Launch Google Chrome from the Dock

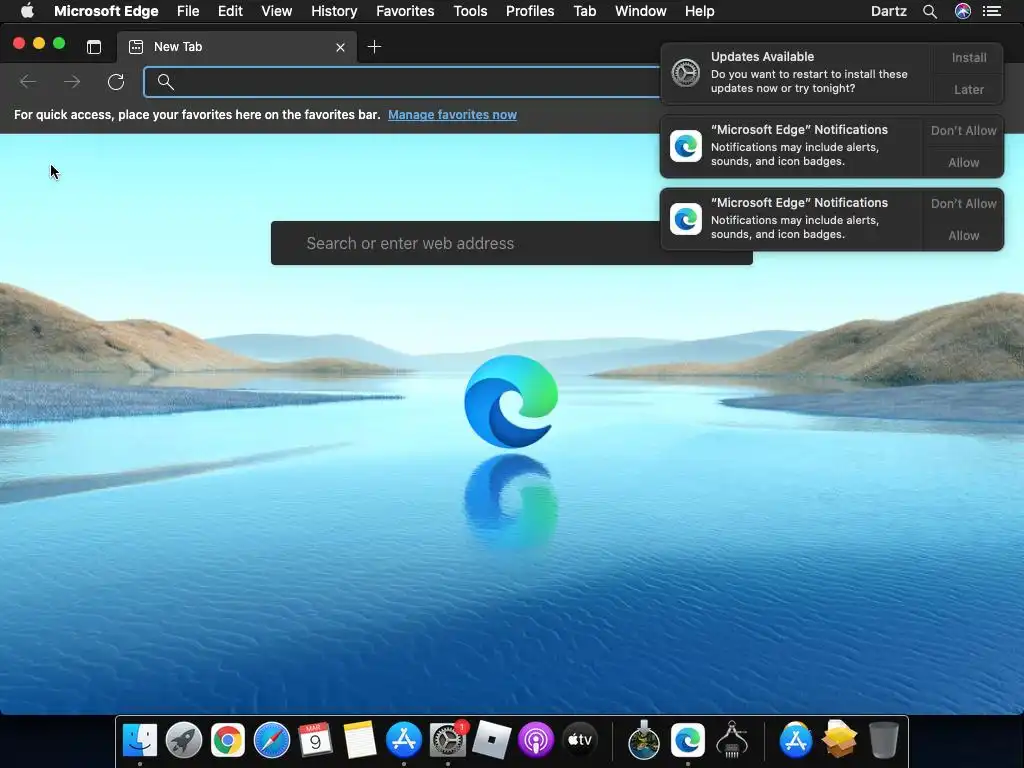(227, 740)
